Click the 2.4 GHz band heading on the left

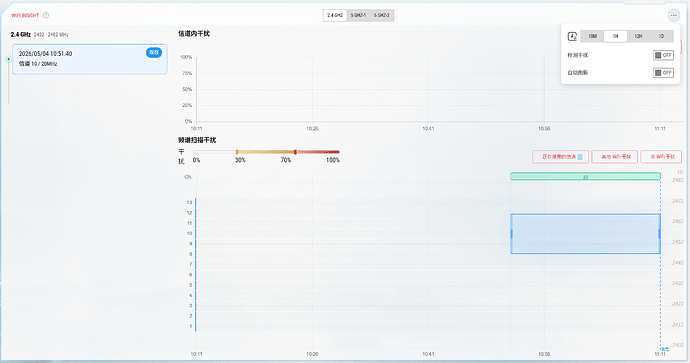(21, 34)
